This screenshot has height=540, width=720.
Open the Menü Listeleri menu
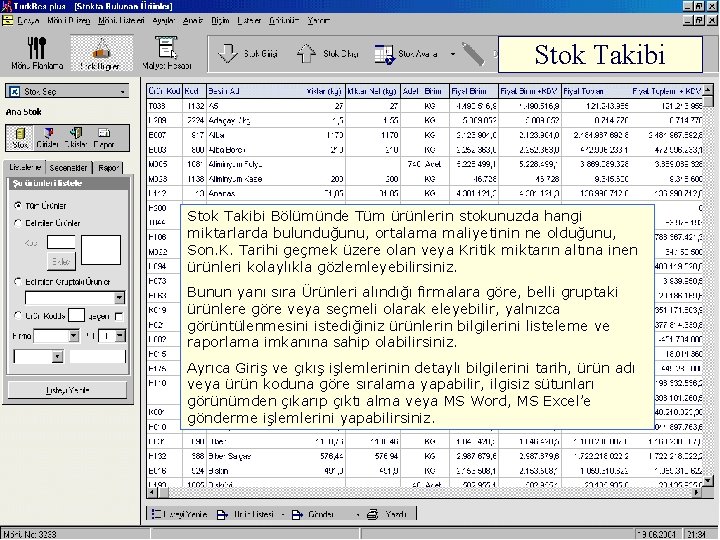[121, 21]
